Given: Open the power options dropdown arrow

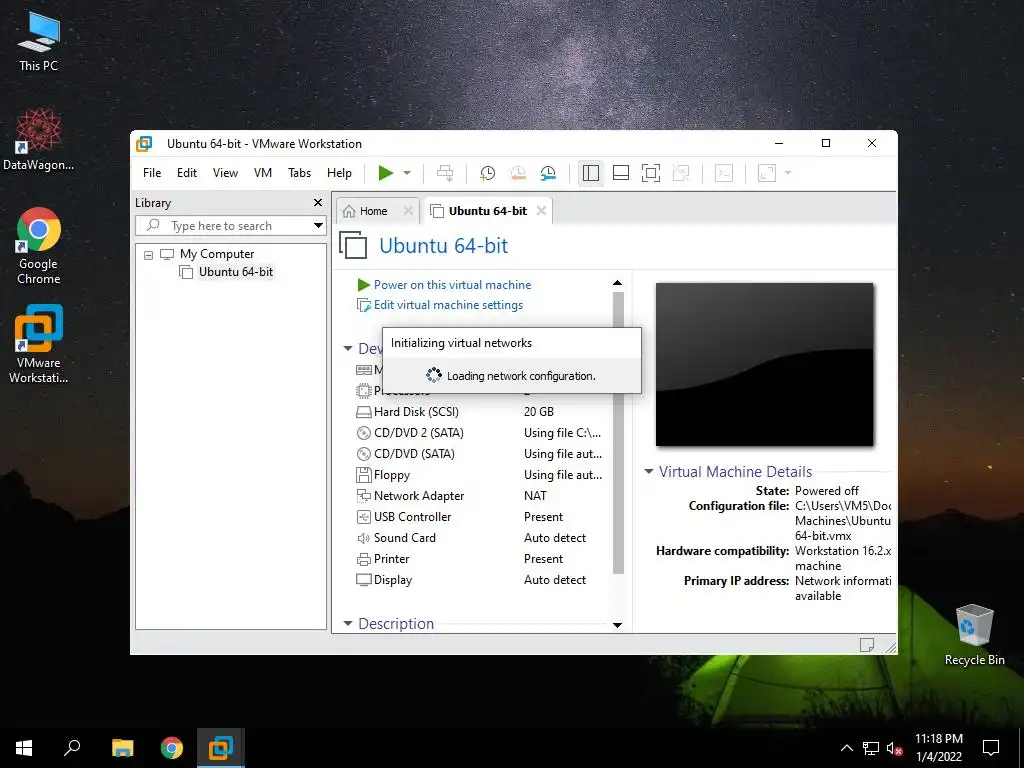Looking at the screenshot, I should pos(407,173).
